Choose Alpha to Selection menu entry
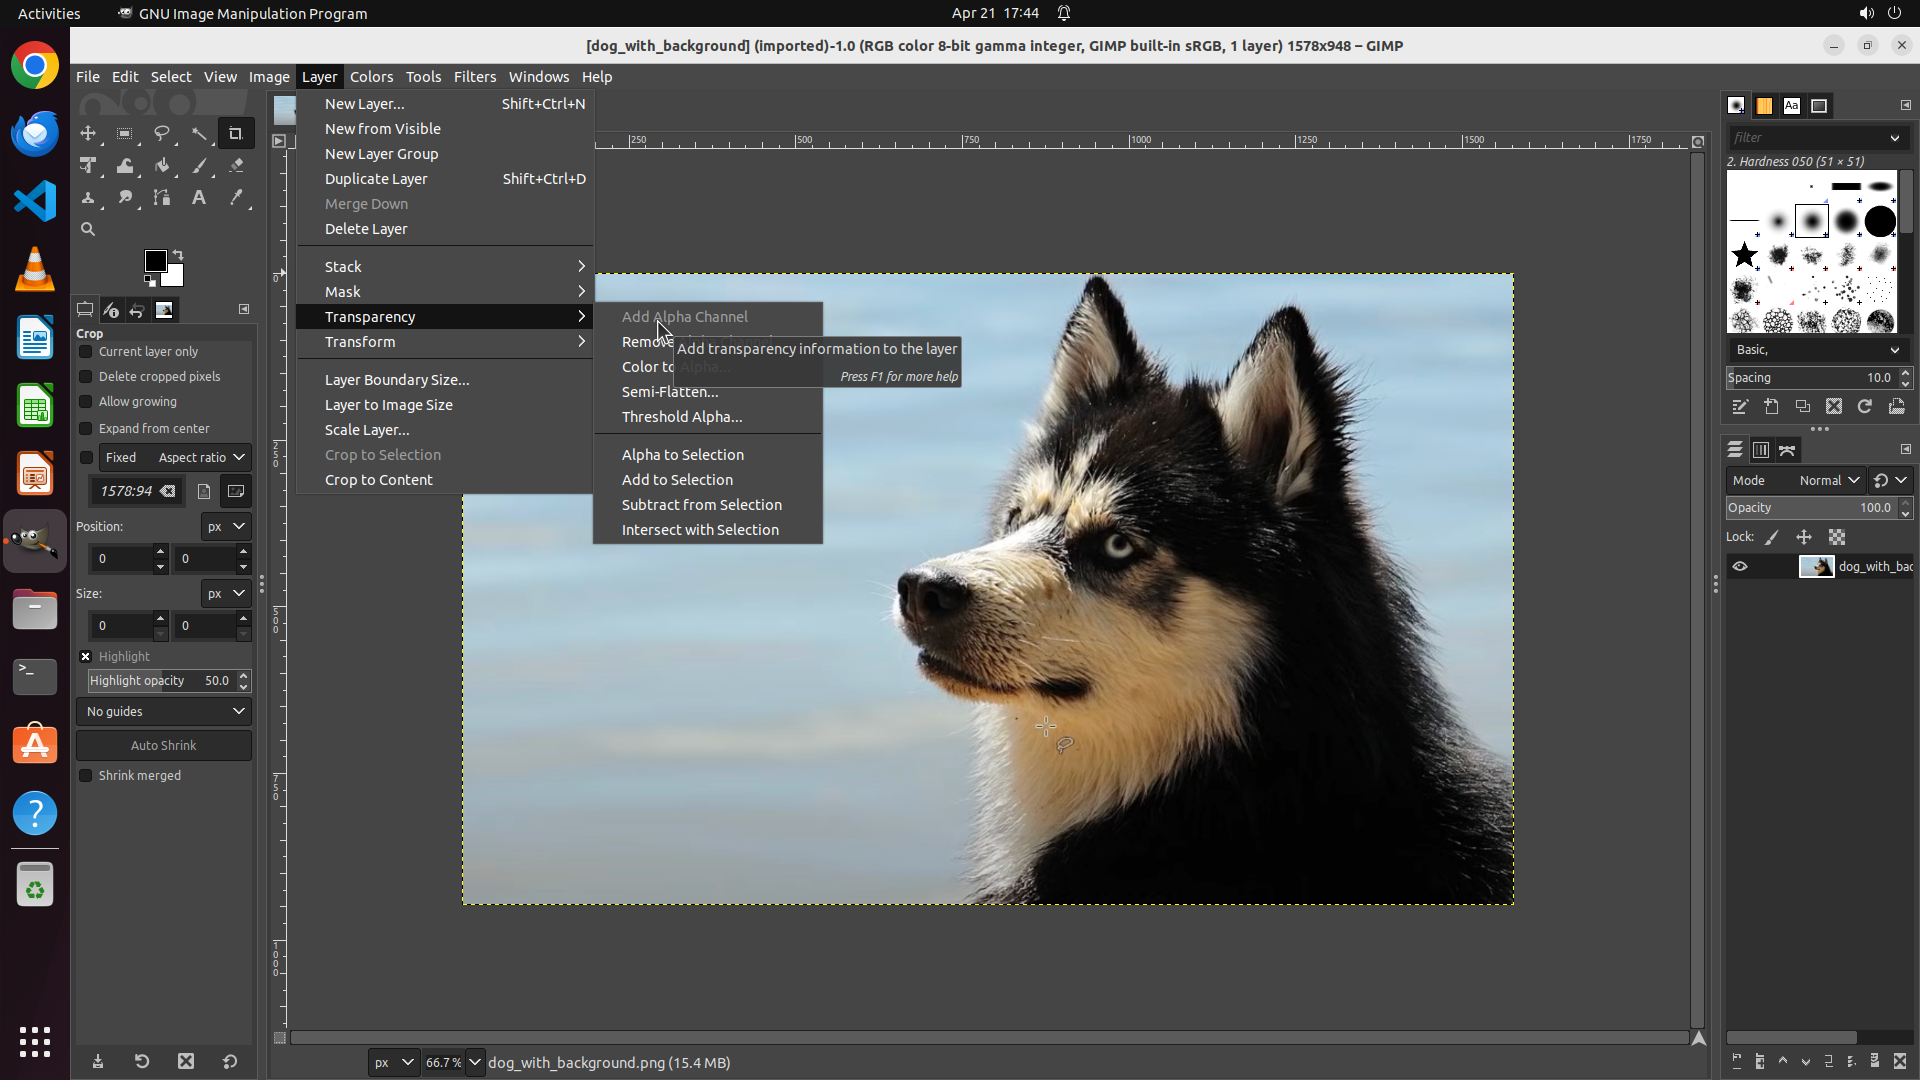1920x1080 pixels. tap(682, 455)
